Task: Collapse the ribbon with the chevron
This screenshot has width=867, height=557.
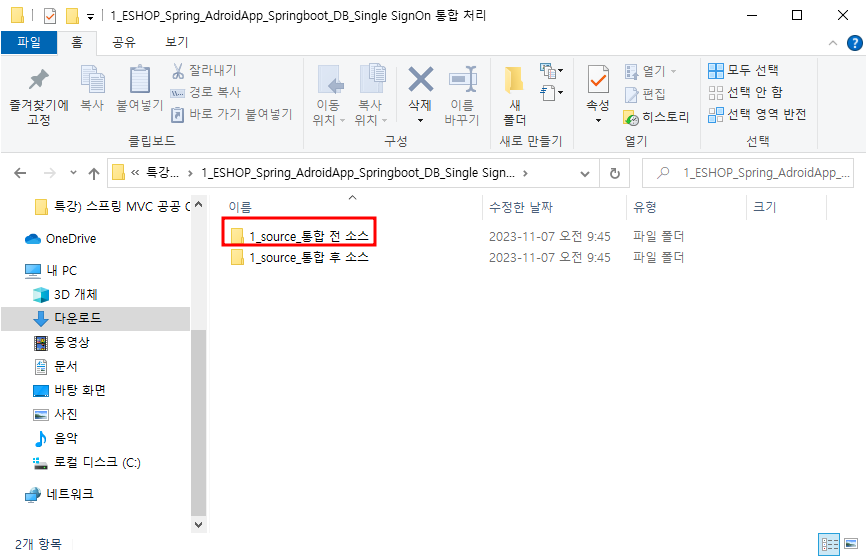Action: (x=833, y=43)
